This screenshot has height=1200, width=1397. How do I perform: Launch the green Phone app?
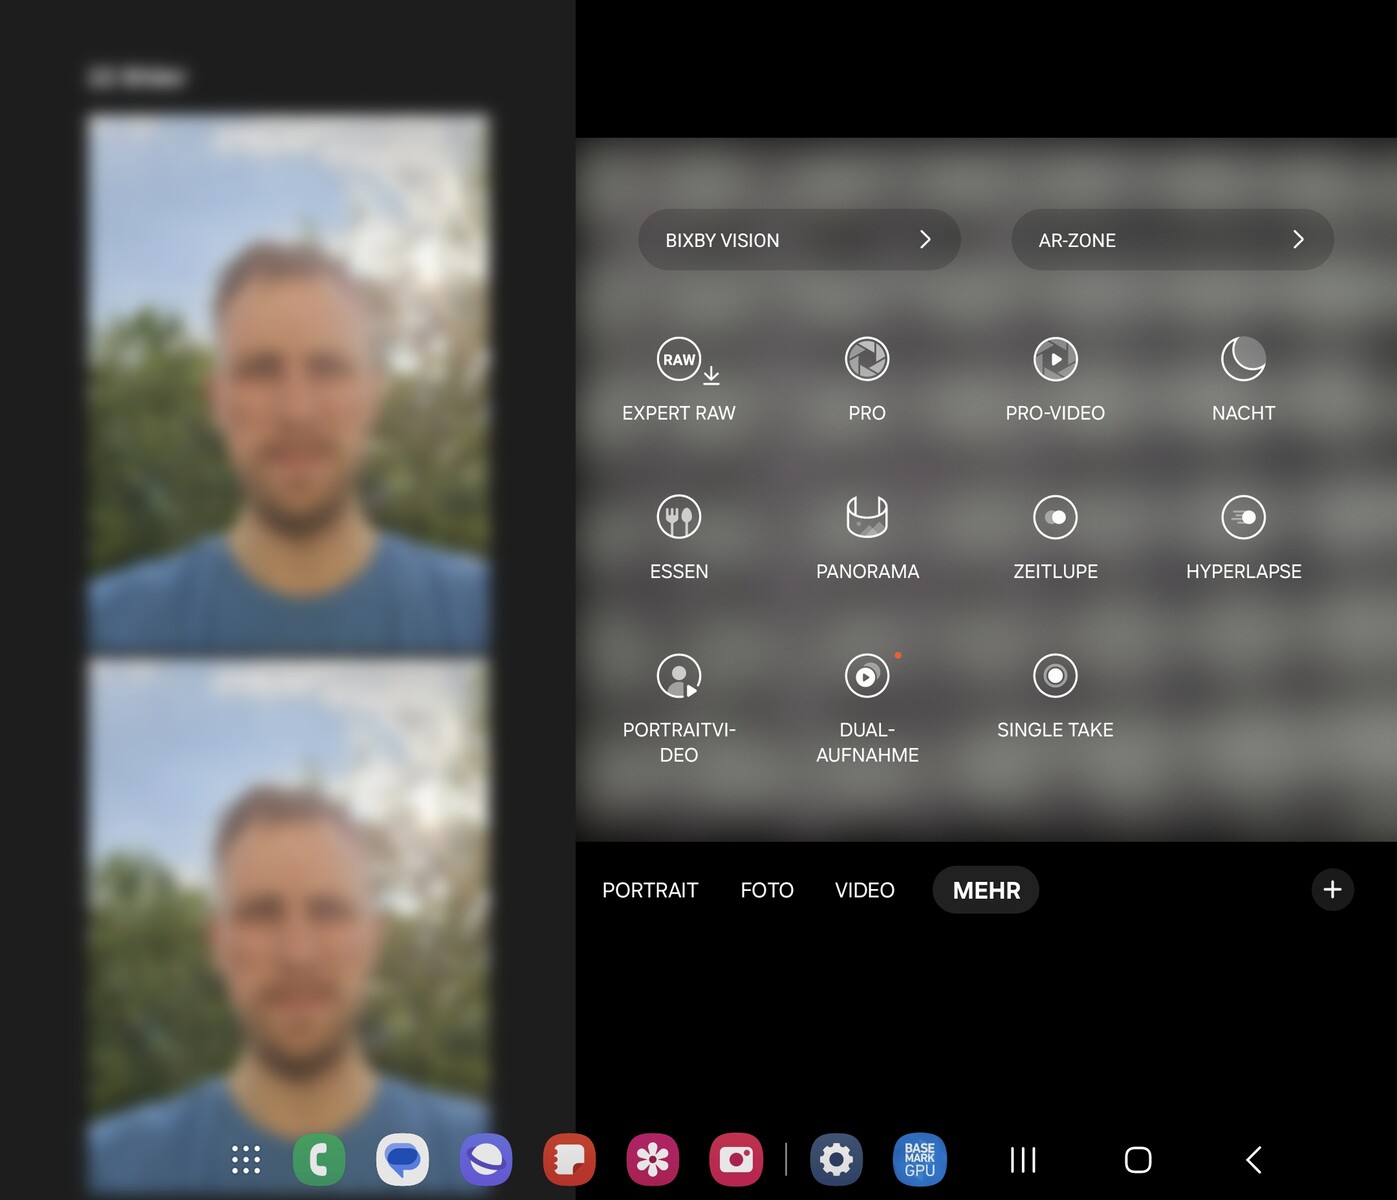pos(319,1160)
